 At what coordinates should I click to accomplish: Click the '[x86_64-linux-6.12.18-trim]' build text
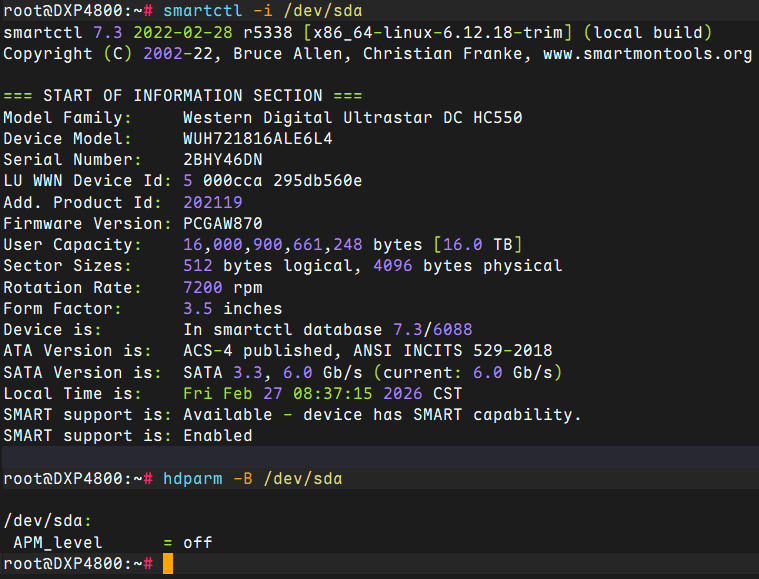click(438, 32)
